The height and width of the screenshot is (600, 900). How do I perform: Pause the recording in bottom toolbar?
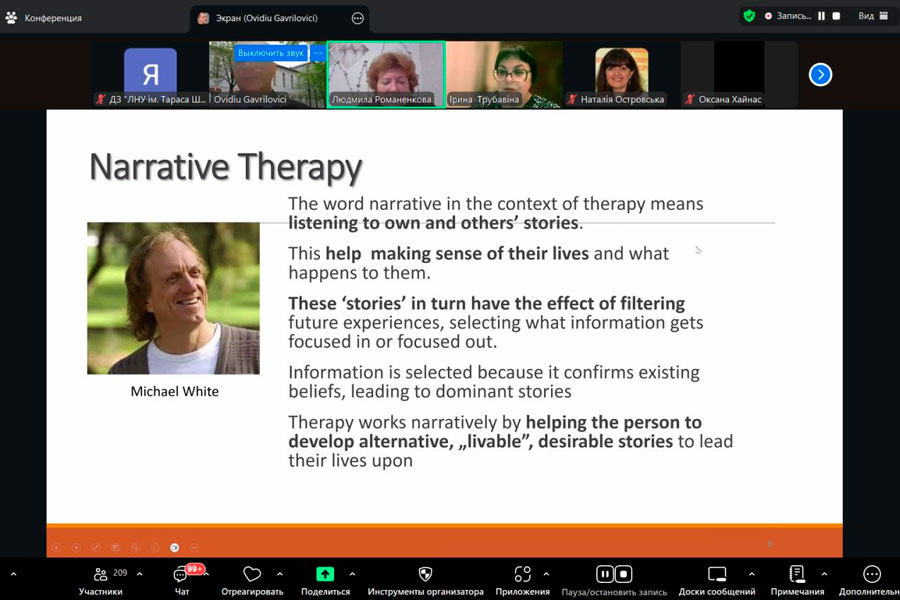(604, 574)
